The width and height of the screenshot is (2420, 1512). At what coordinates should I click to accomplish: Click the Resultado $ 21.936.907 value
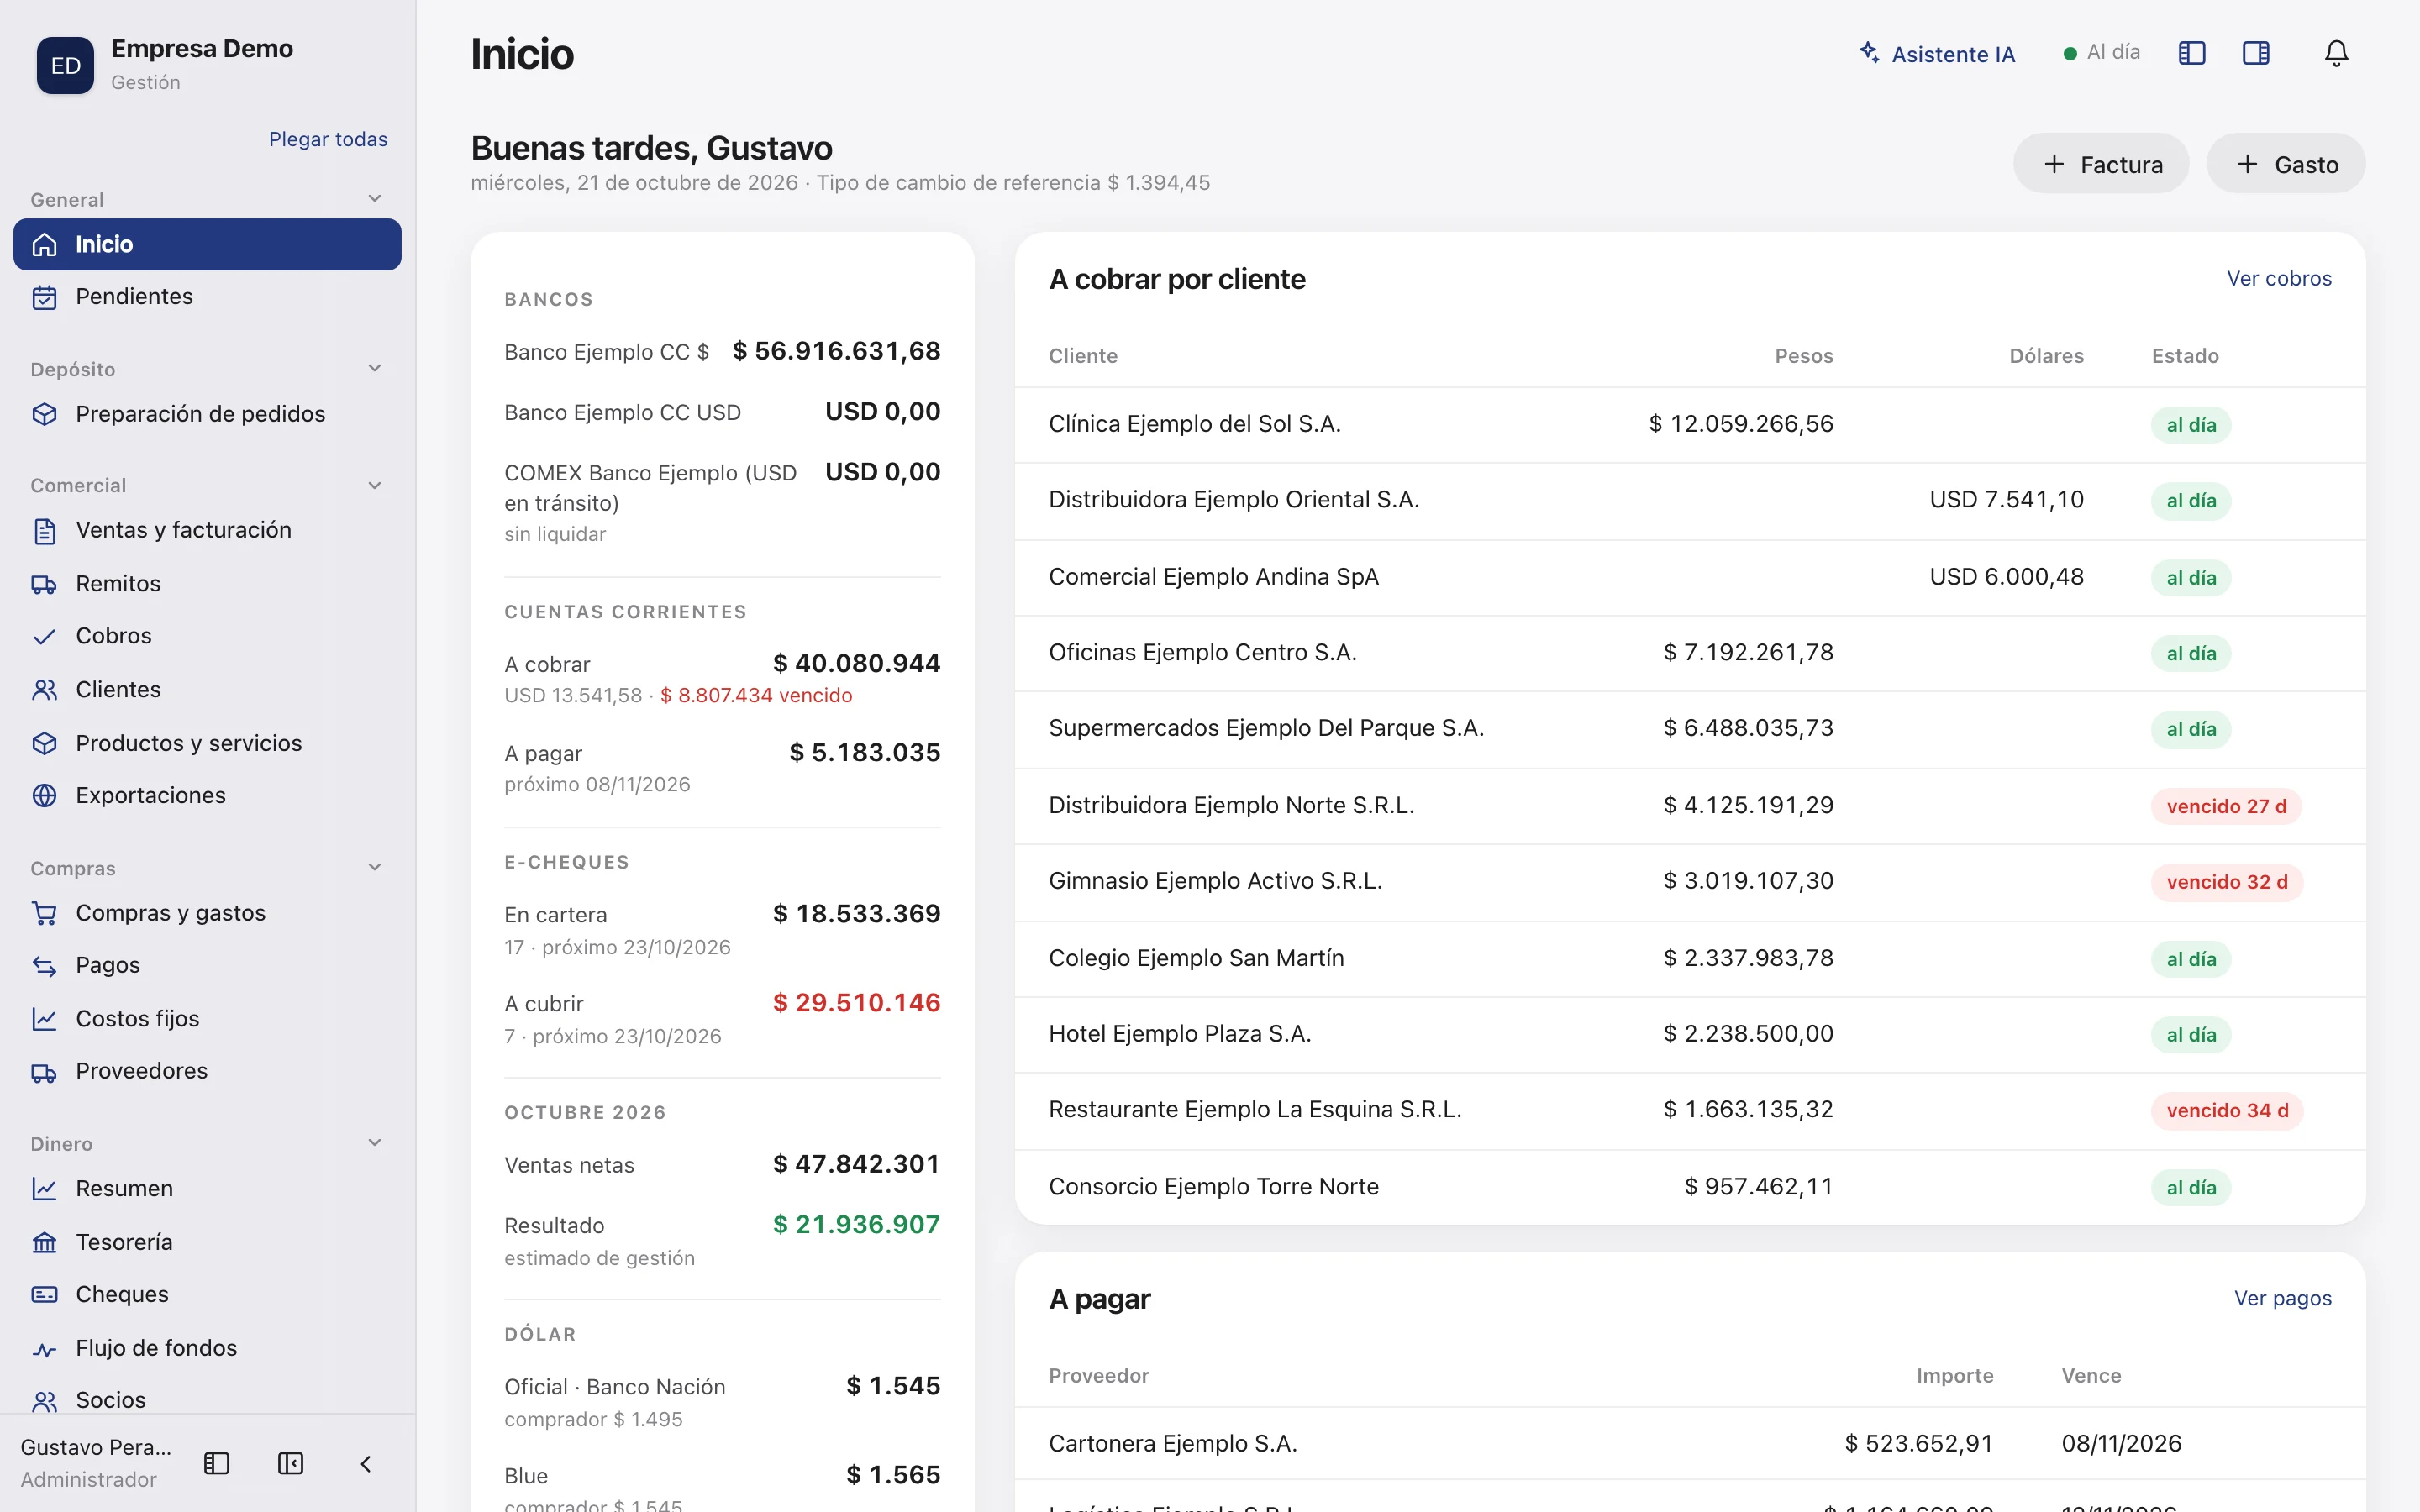[856, 1225]
